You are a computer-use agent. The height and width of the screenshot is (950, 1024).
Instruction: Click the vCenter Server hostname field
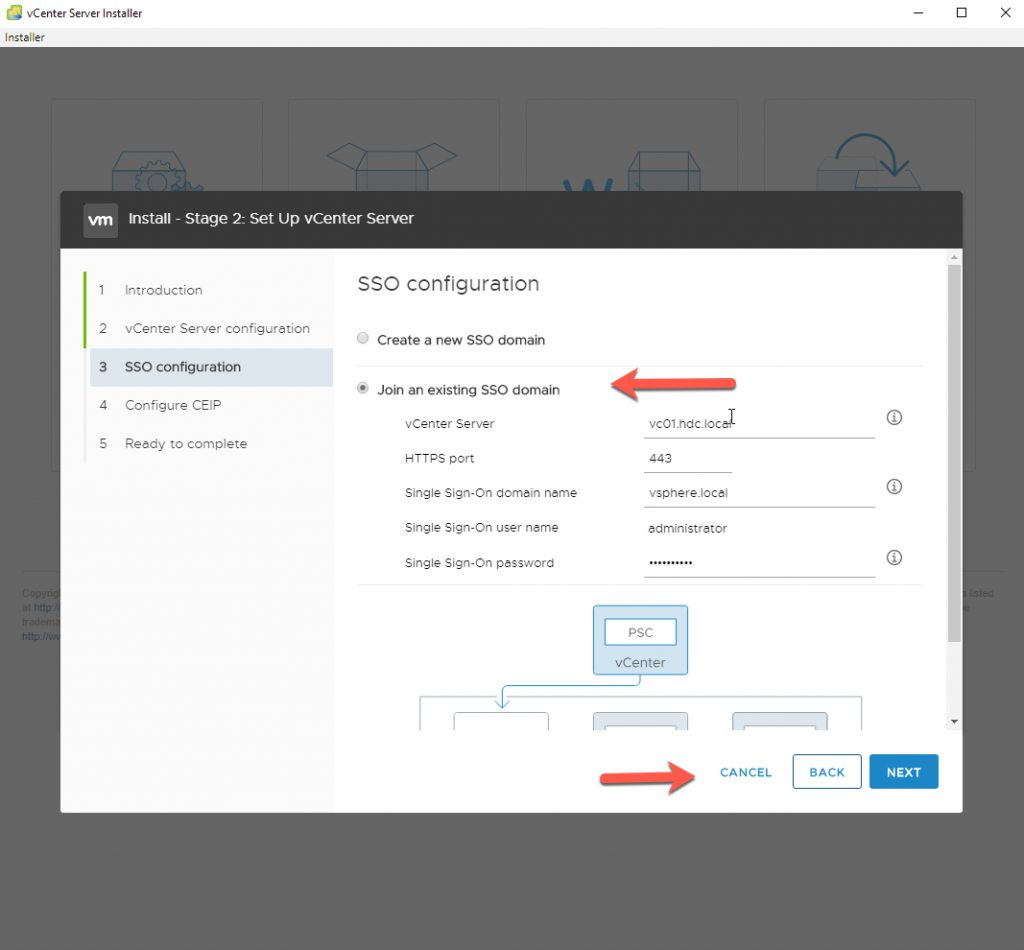759,423
